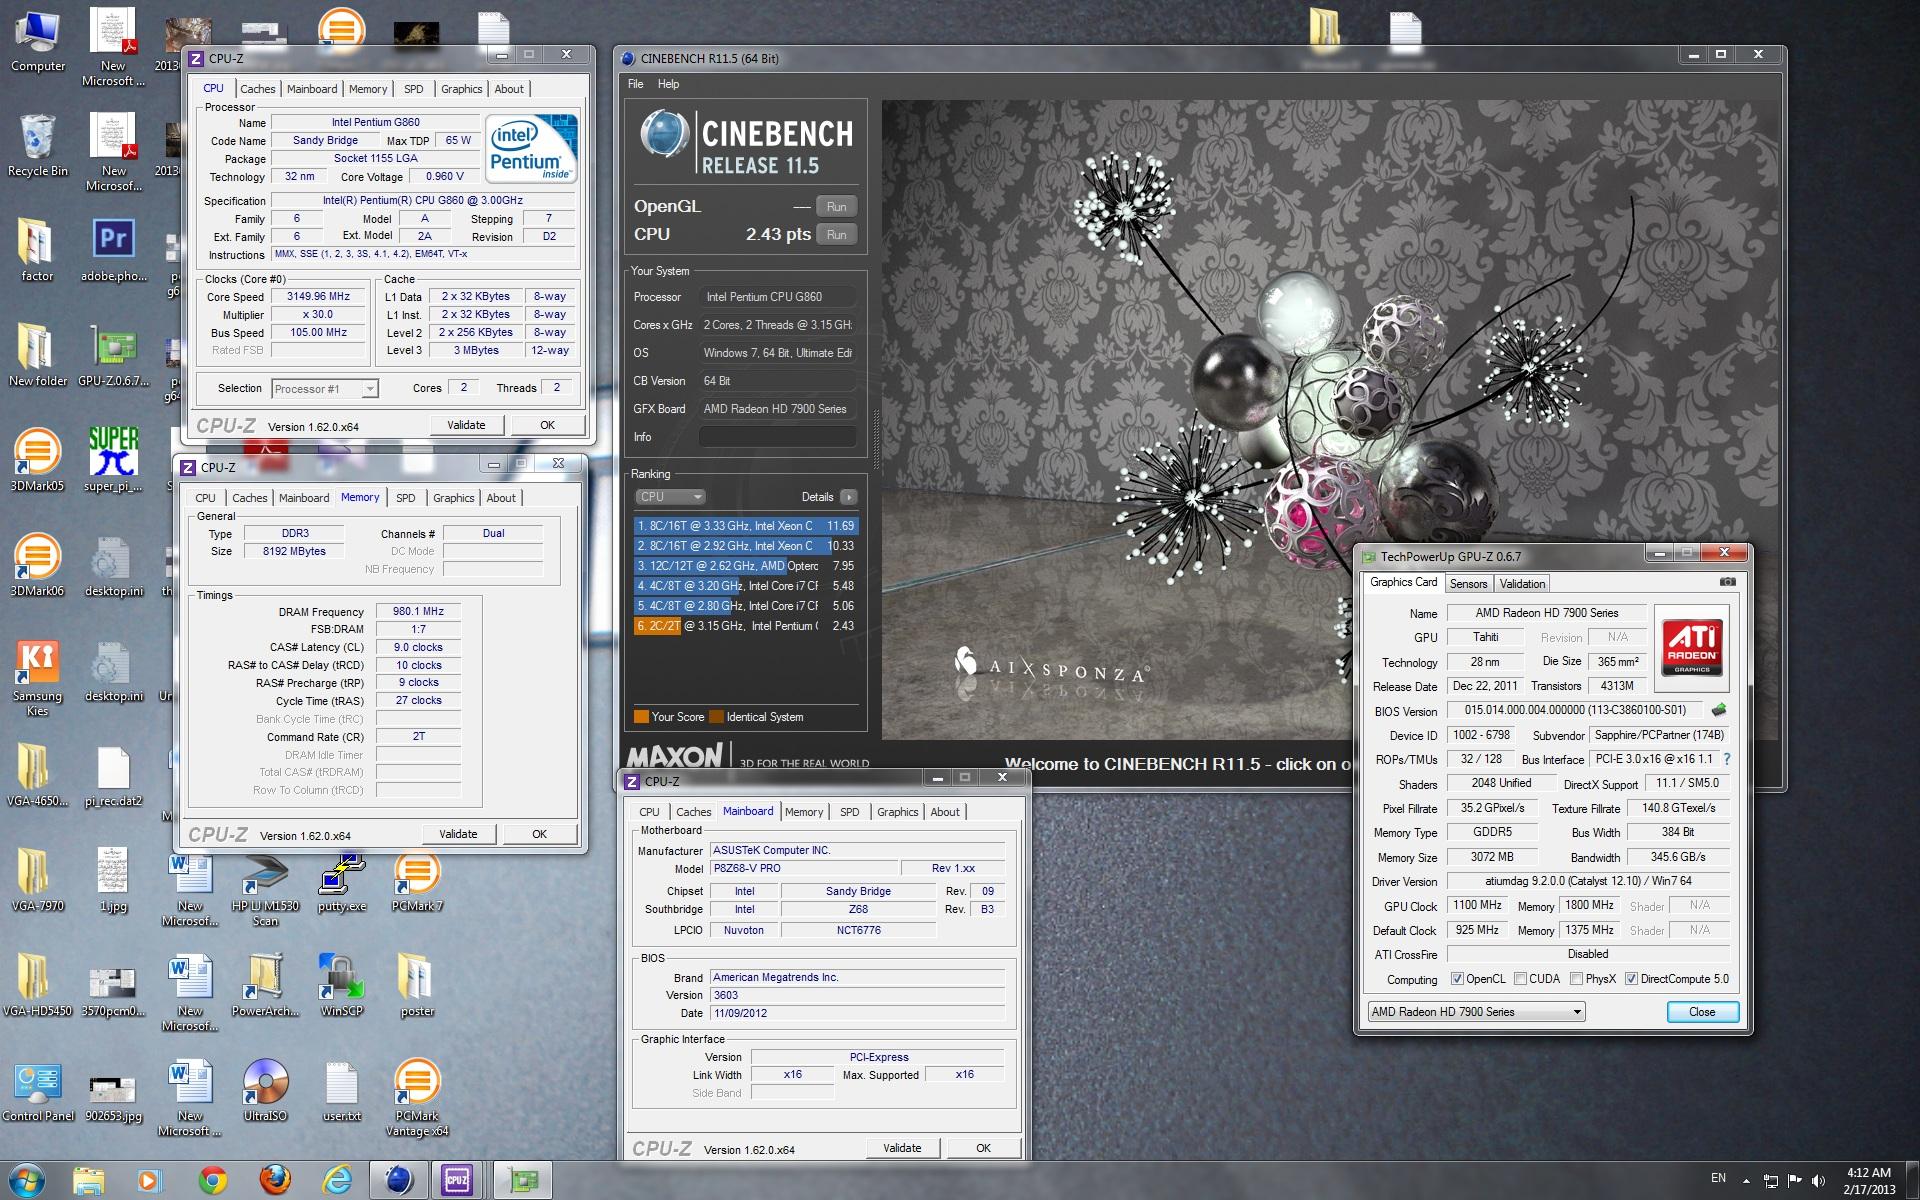Toggle the PhysX checkbox in GPU-Z
The width and height of the screenshot is (1920, 1200).
(x=1576, y=979)
